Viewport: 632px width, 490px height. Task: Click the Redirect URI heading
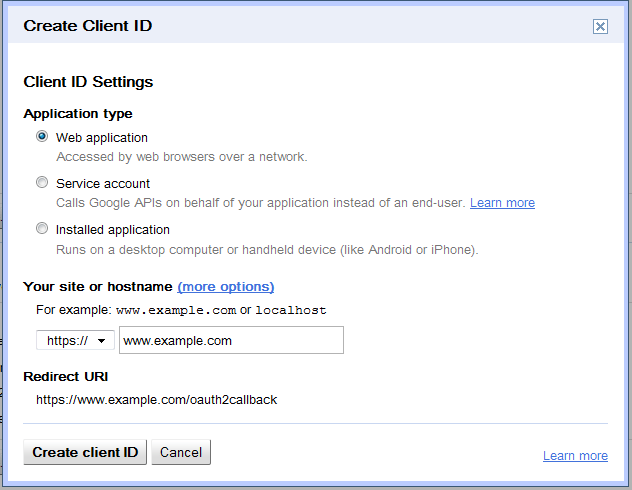[x=66, y=376]
